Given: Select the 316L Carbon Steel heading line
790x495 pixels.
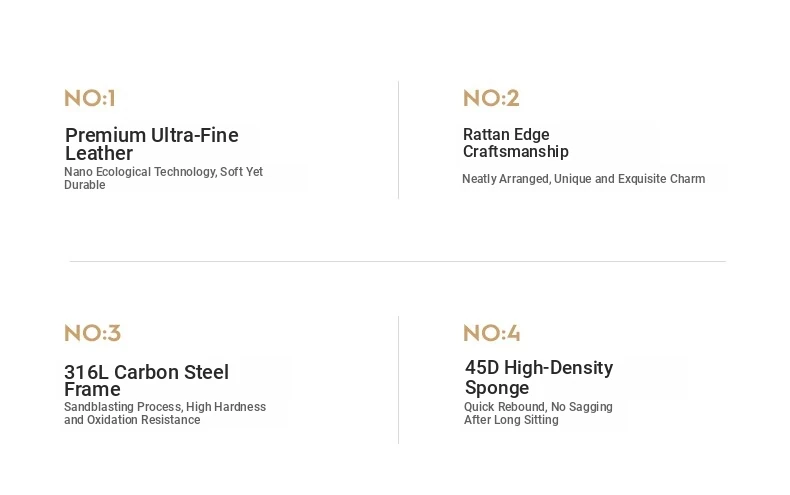Looking at the screenshot, I should pyautogui.click(x=146, y=372).
